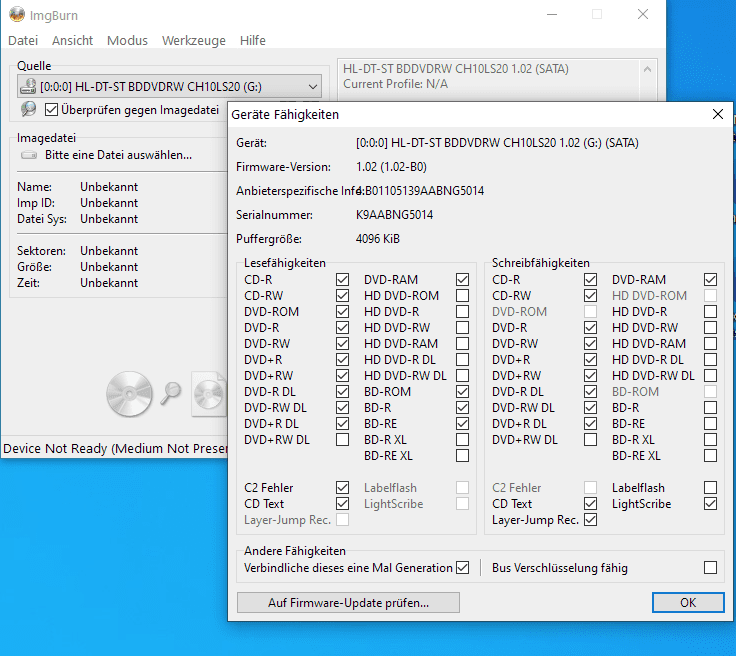The image size is (736, 656).
Task: Click Auf Firmware-Update prüfen button
Action: coord(348,603)
